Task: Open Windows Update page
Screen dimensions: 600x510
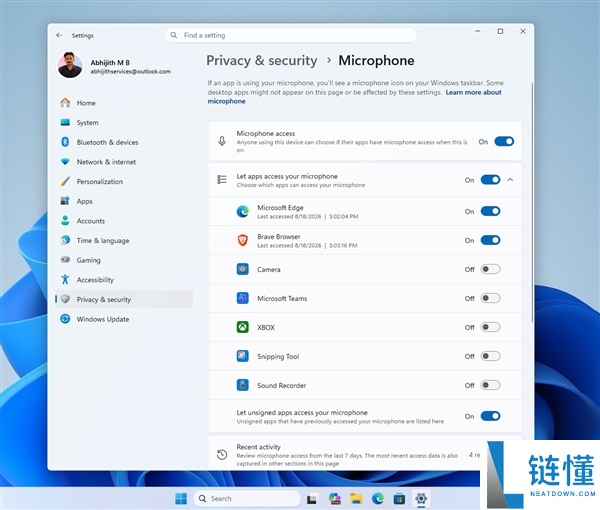Action: coord(124,319)
